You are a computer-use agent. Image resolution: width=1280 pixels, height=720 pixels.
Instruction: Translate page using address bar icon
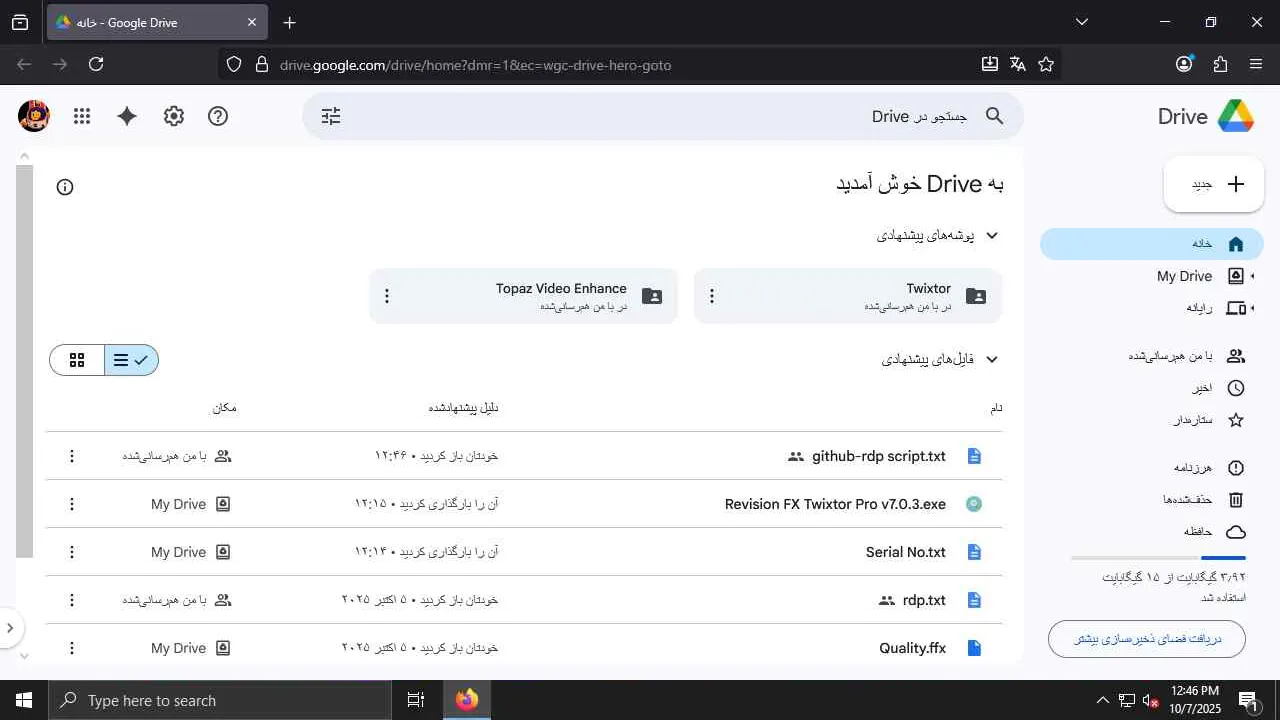pos(1018,64)
